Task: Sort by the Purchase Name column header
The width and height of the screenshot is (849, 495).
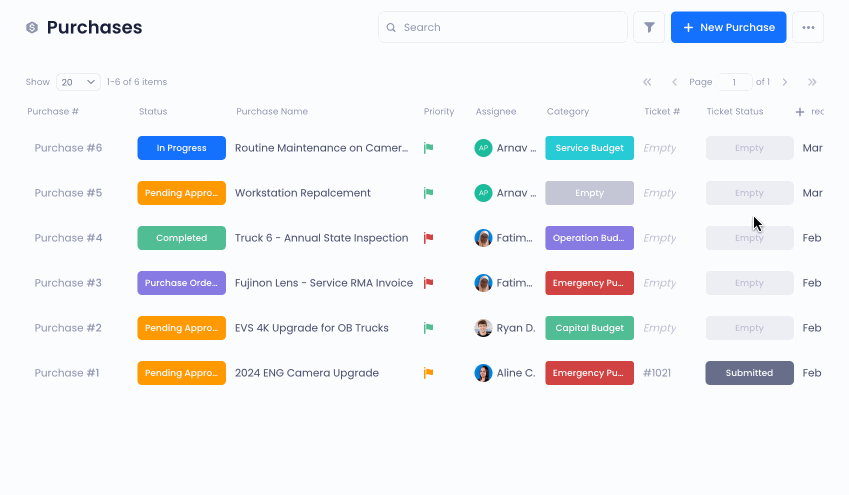Action: click(272, 112)
